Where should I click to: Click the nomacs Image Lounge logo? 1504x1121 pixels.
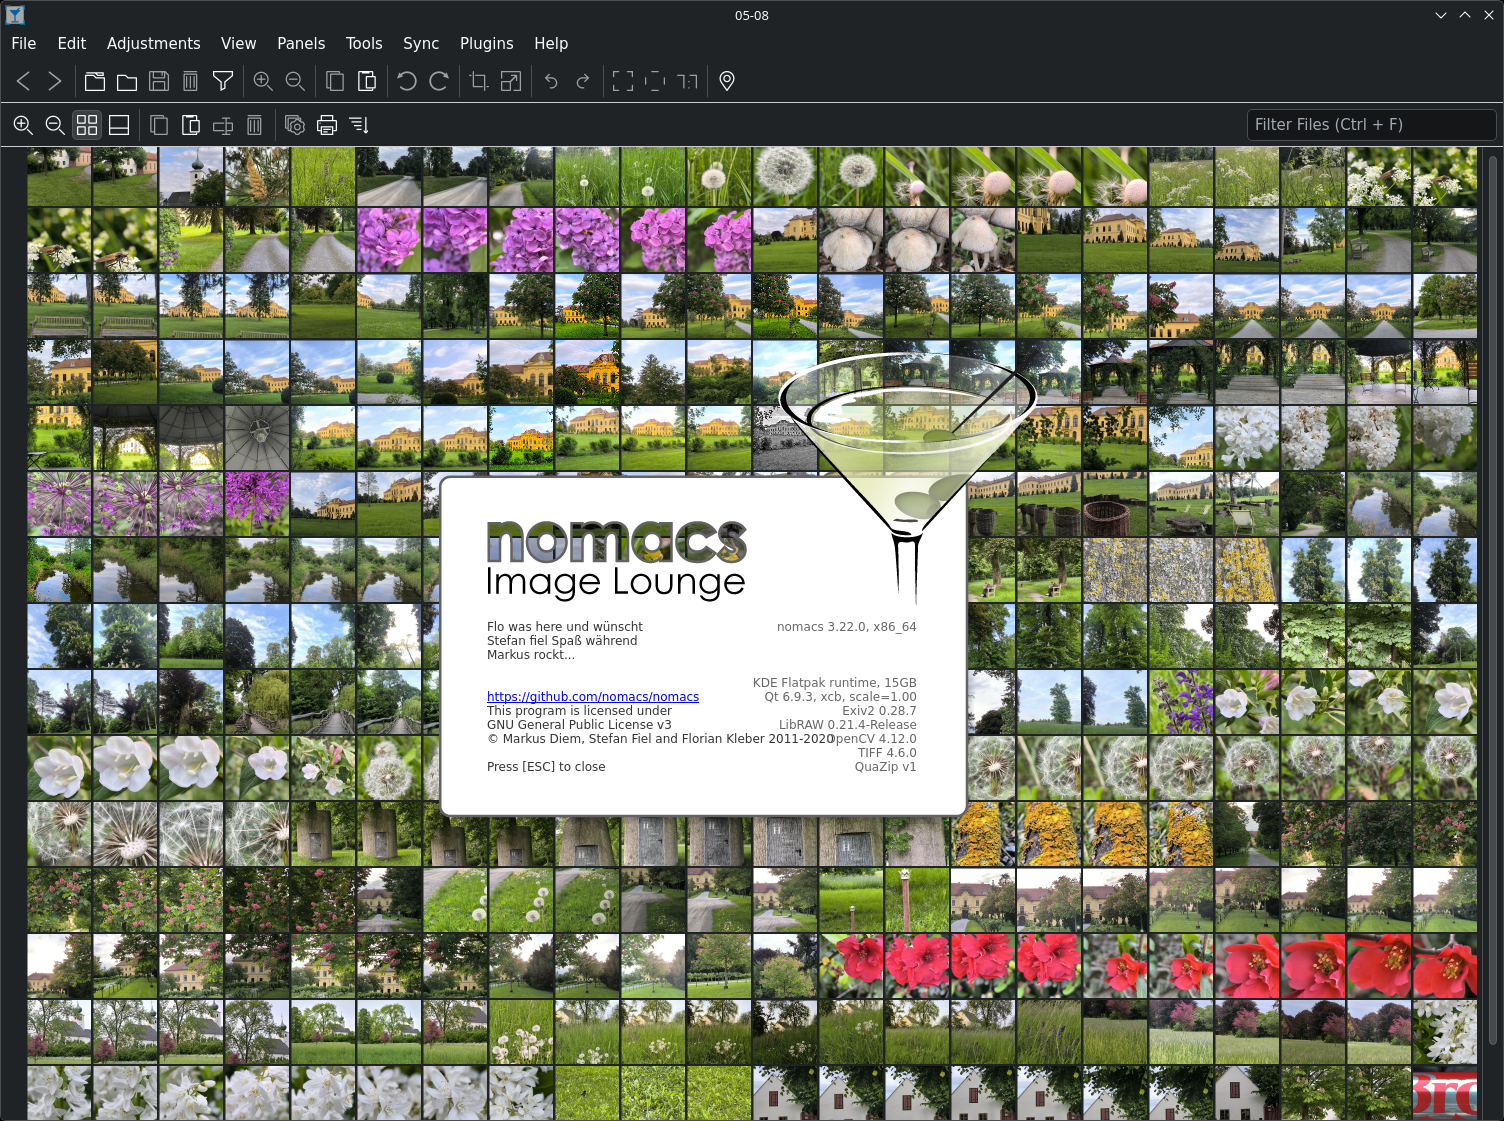click(x=616, y=560)
